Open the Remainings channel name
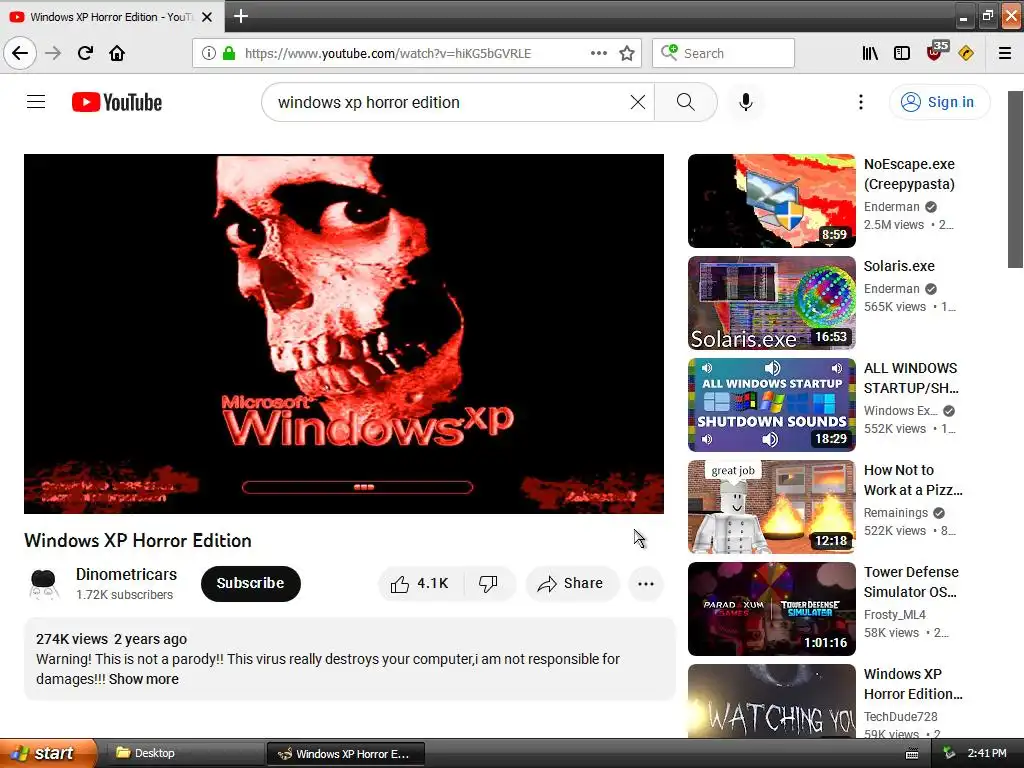The width and height of the screenshot is (1024, 768). tap(895, 513)
